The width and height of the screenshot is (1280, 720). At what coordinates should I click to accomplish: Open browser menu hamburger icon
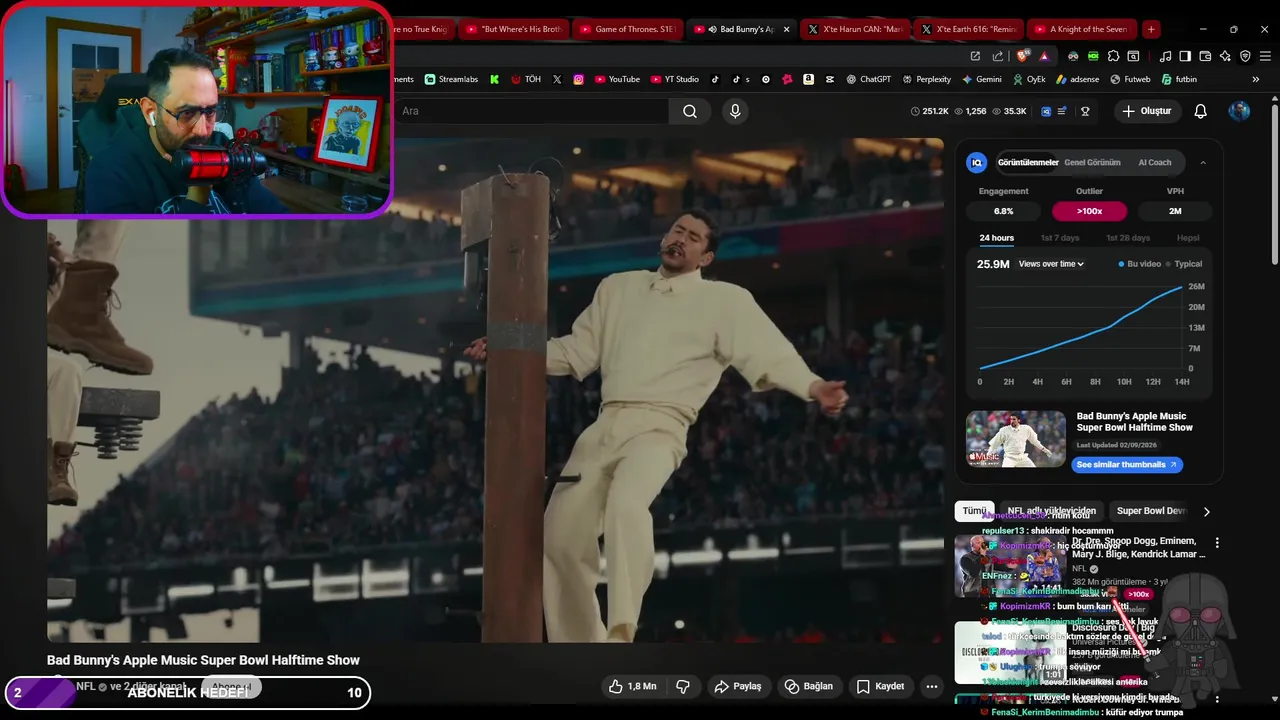(x=1265, y=56)
